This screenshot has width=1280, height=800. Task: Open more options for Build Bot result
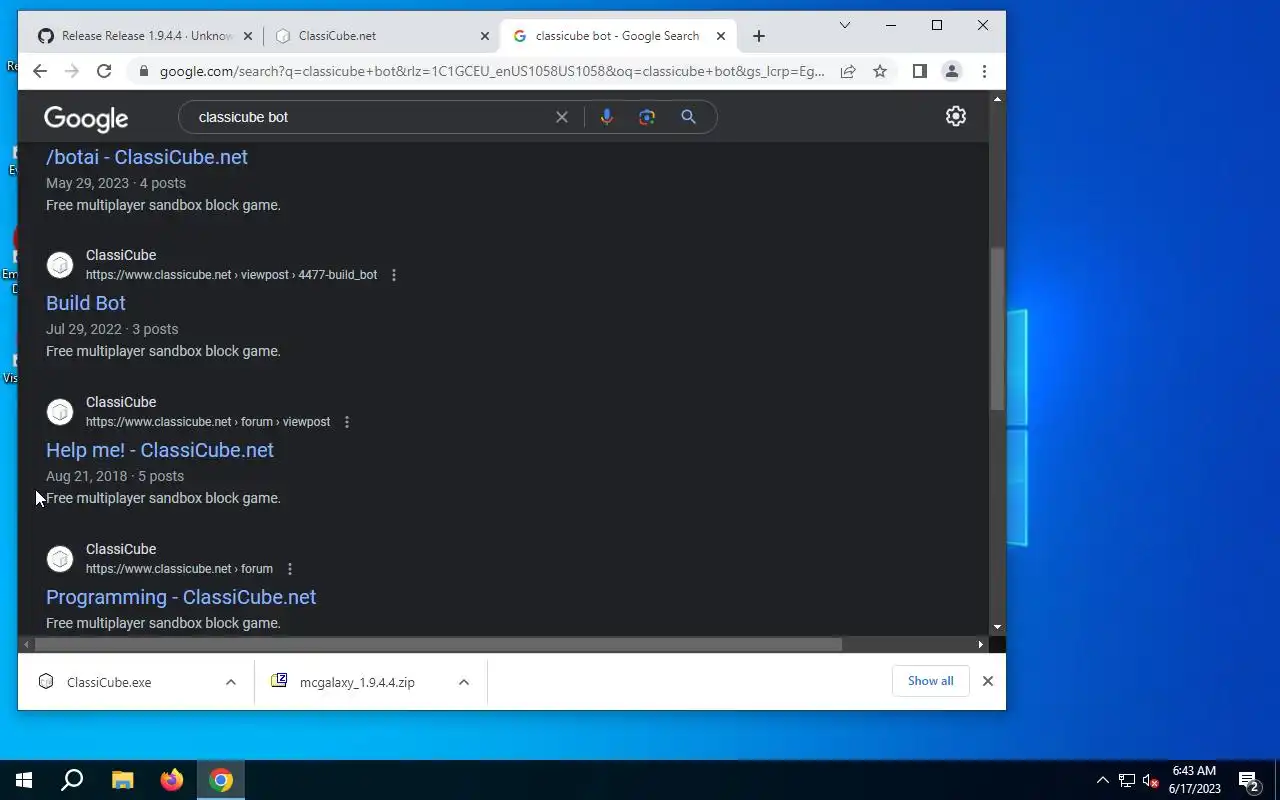click(x=394, y=275)
